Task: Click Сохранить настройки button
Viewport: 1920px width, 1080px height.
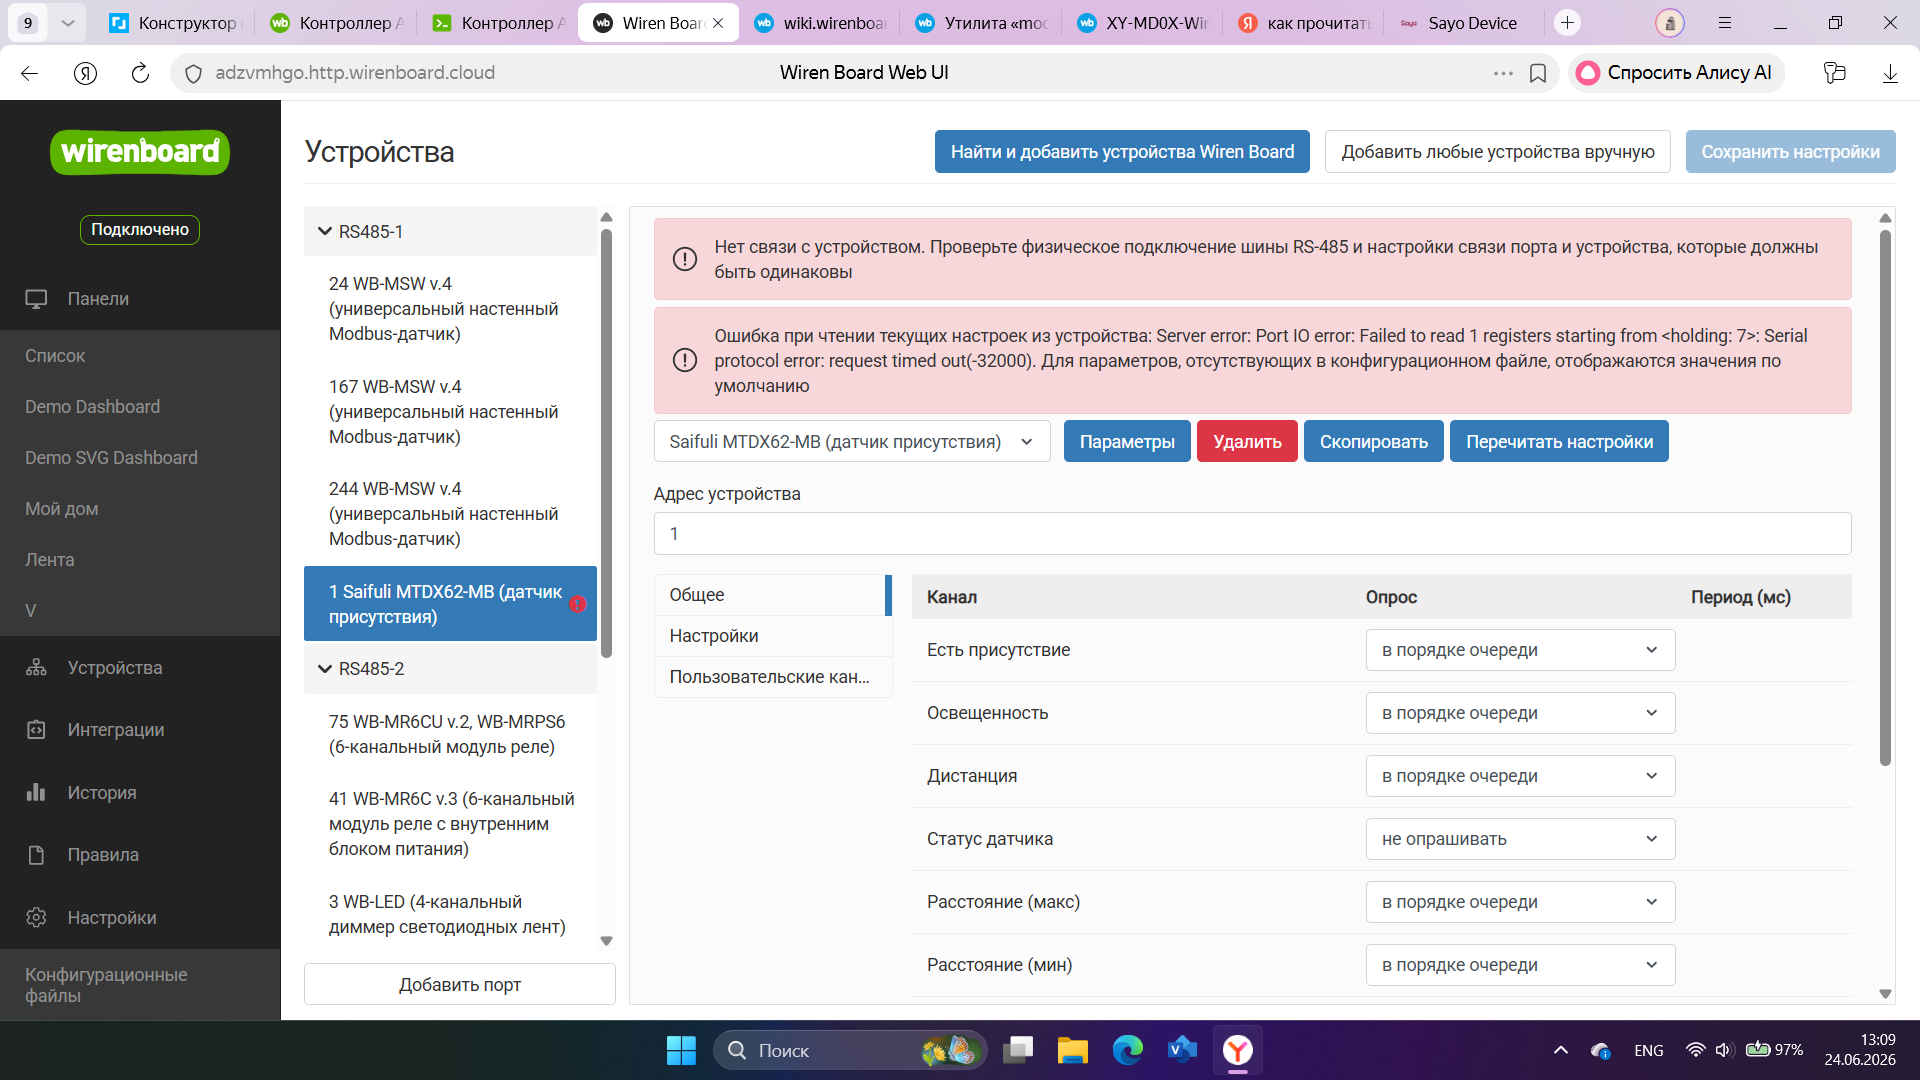Action: pos(1790,152)
